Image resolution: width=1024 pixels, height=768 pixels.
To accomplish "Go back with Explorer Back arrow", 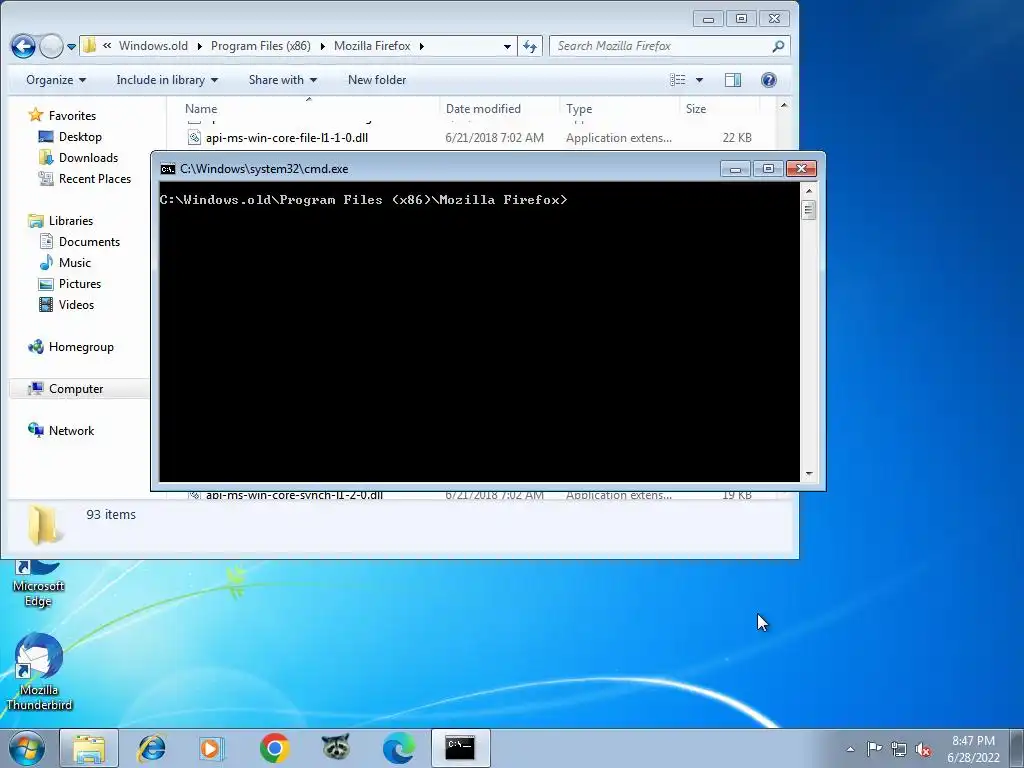I will pos(24,46).
